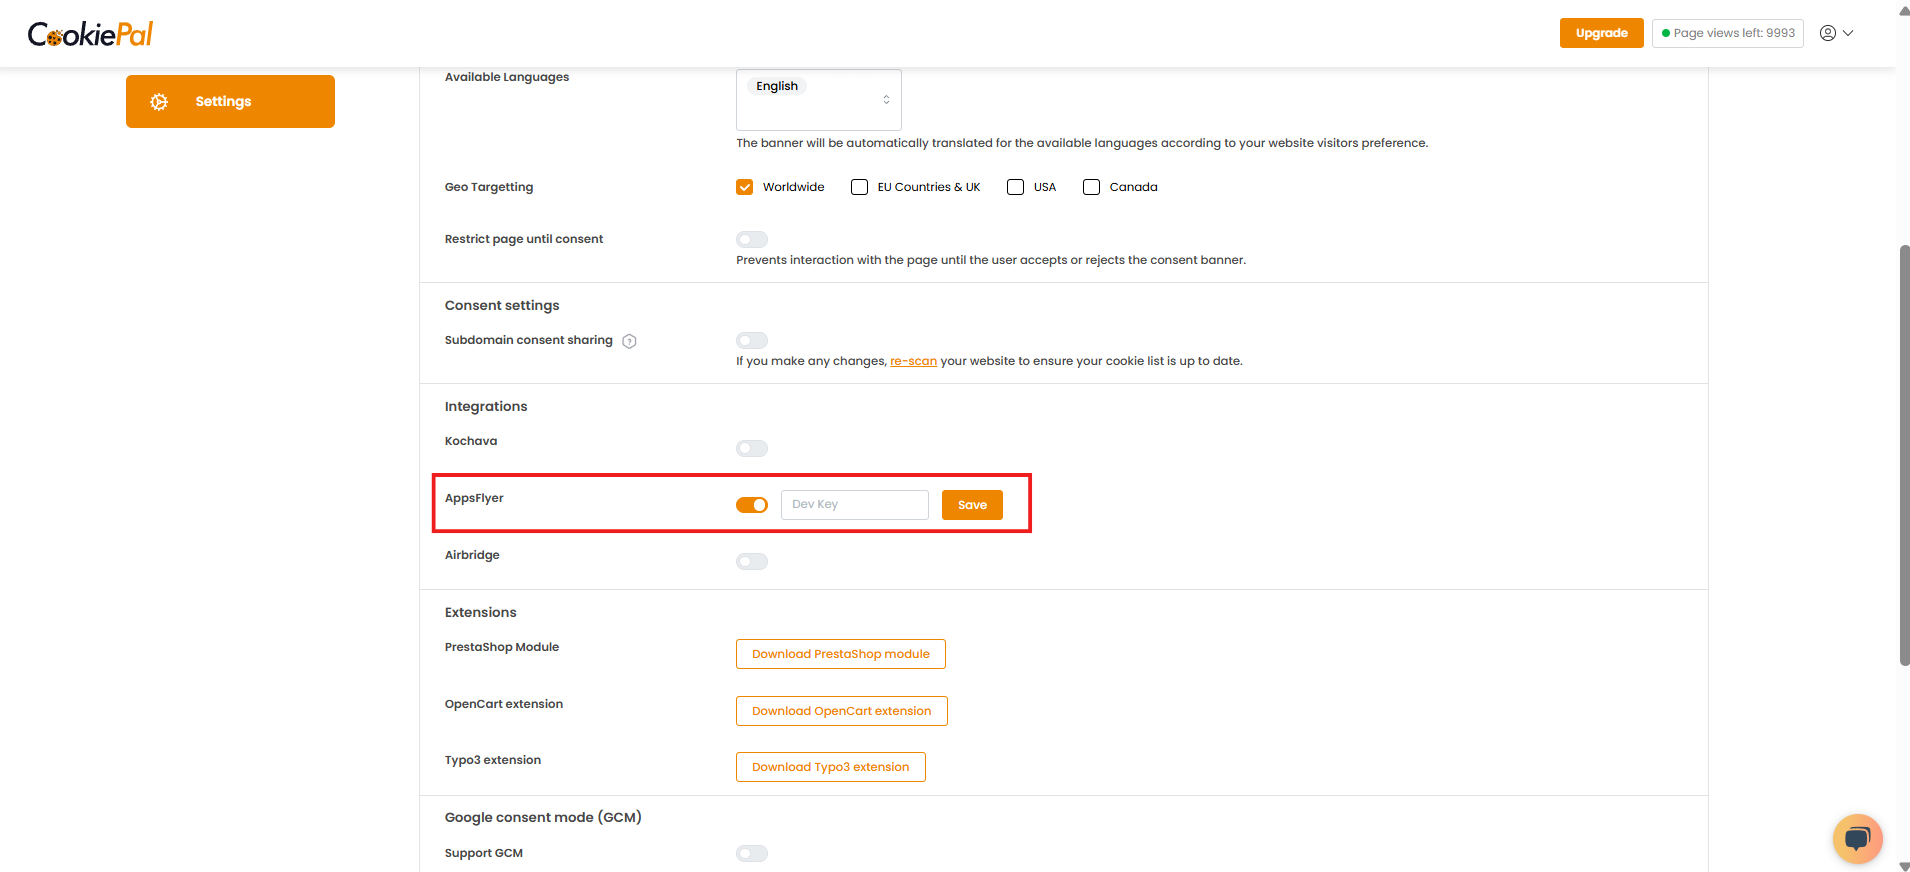1910x872 pixels.
Task: Follow the re-scan link
Action: (913, 361)
